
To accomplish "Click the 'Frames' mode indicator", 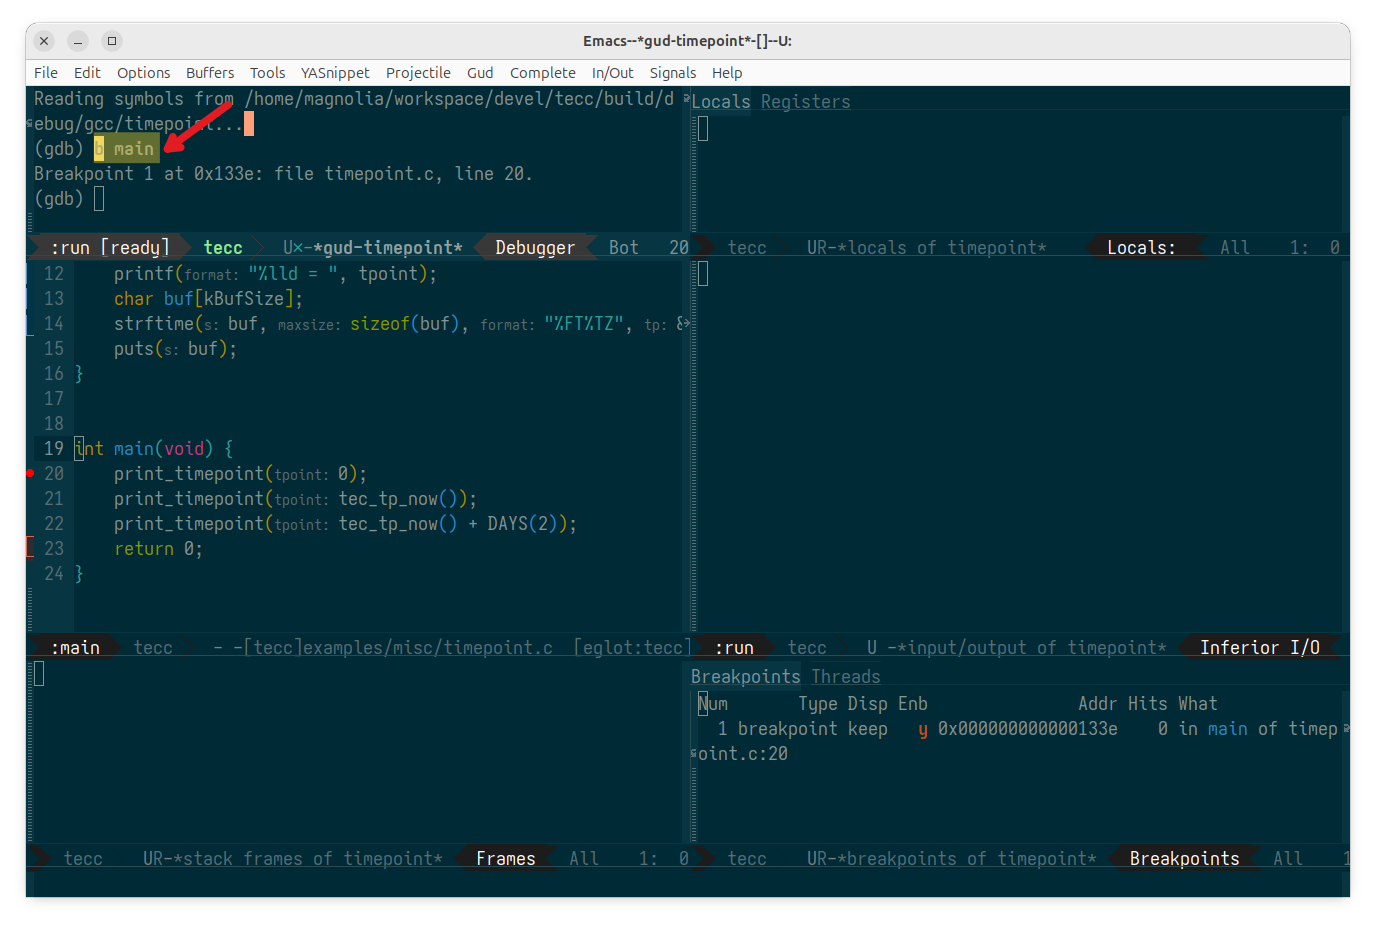I will (x=506, y=859).
